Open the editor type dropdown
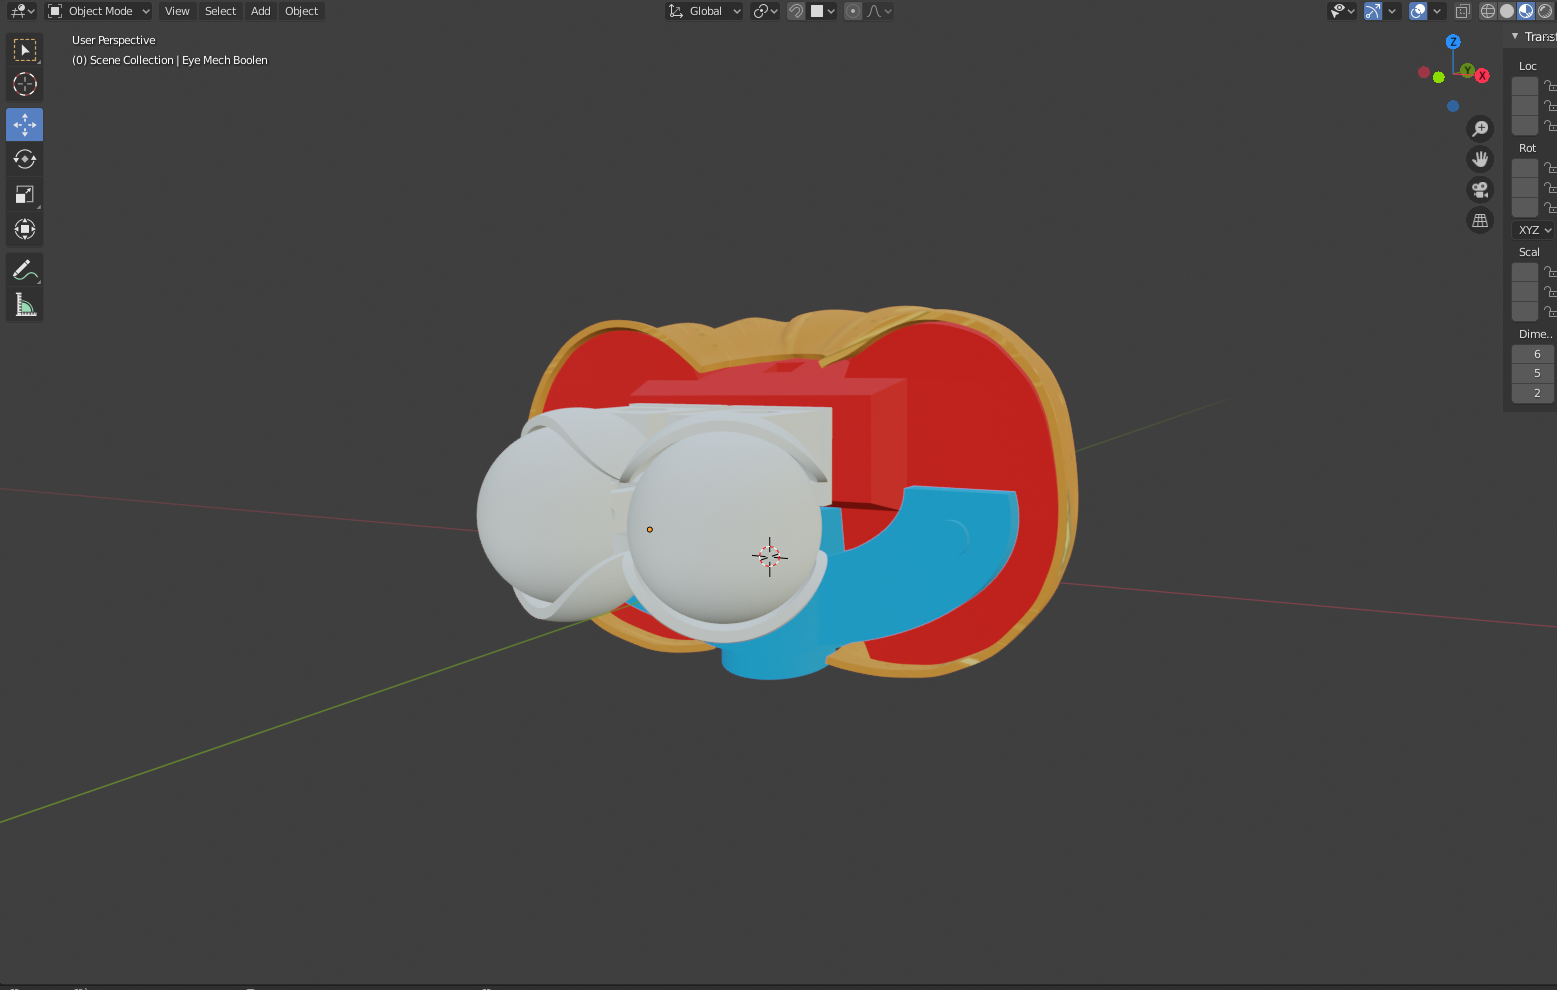The image size is (1557, 990). (22, 11)
